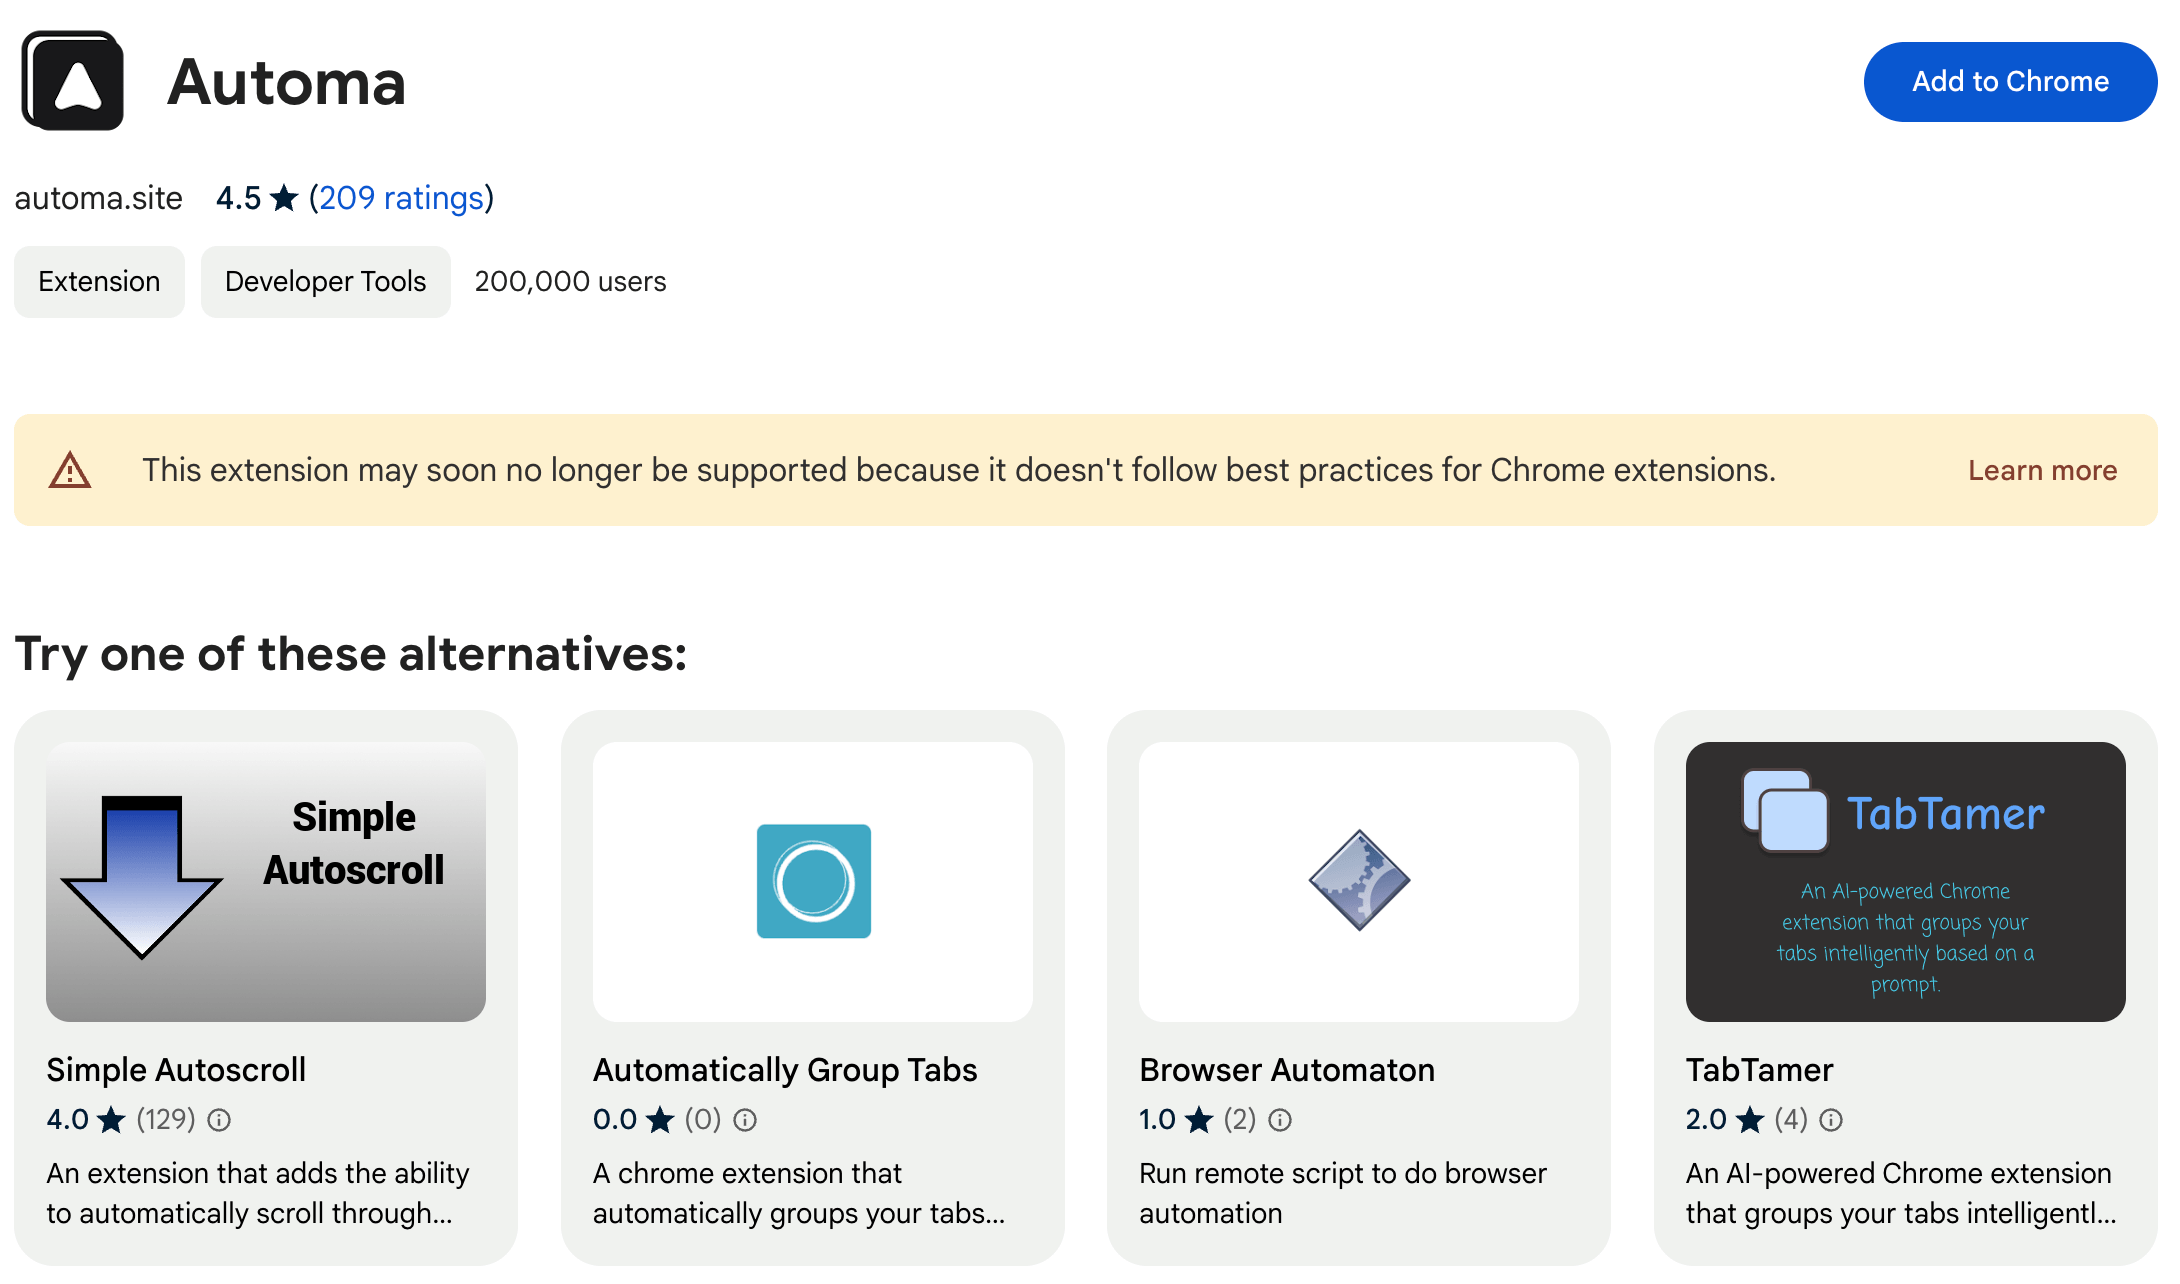2180x1284 pixels.
Task: Click the blue circle Automatically Group Tabs icon
Action: pos(813,881)
